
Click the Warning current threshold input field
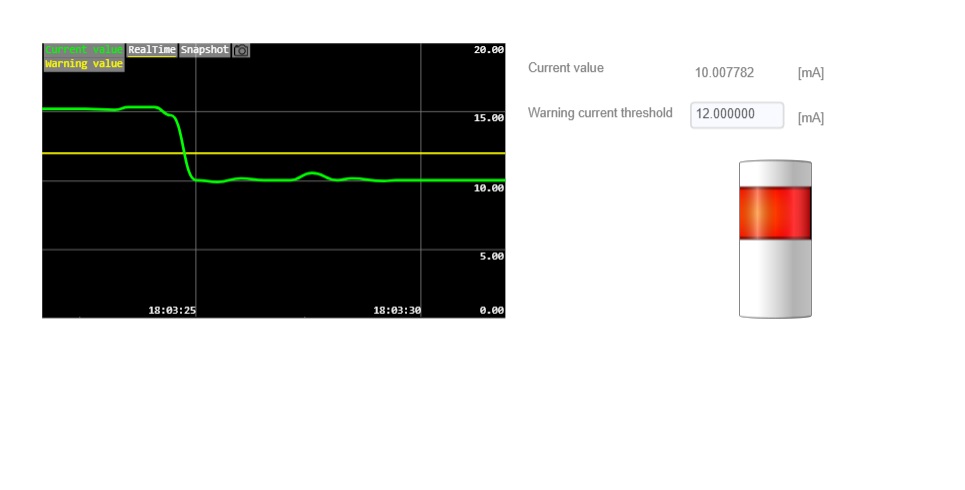point(737,115)
